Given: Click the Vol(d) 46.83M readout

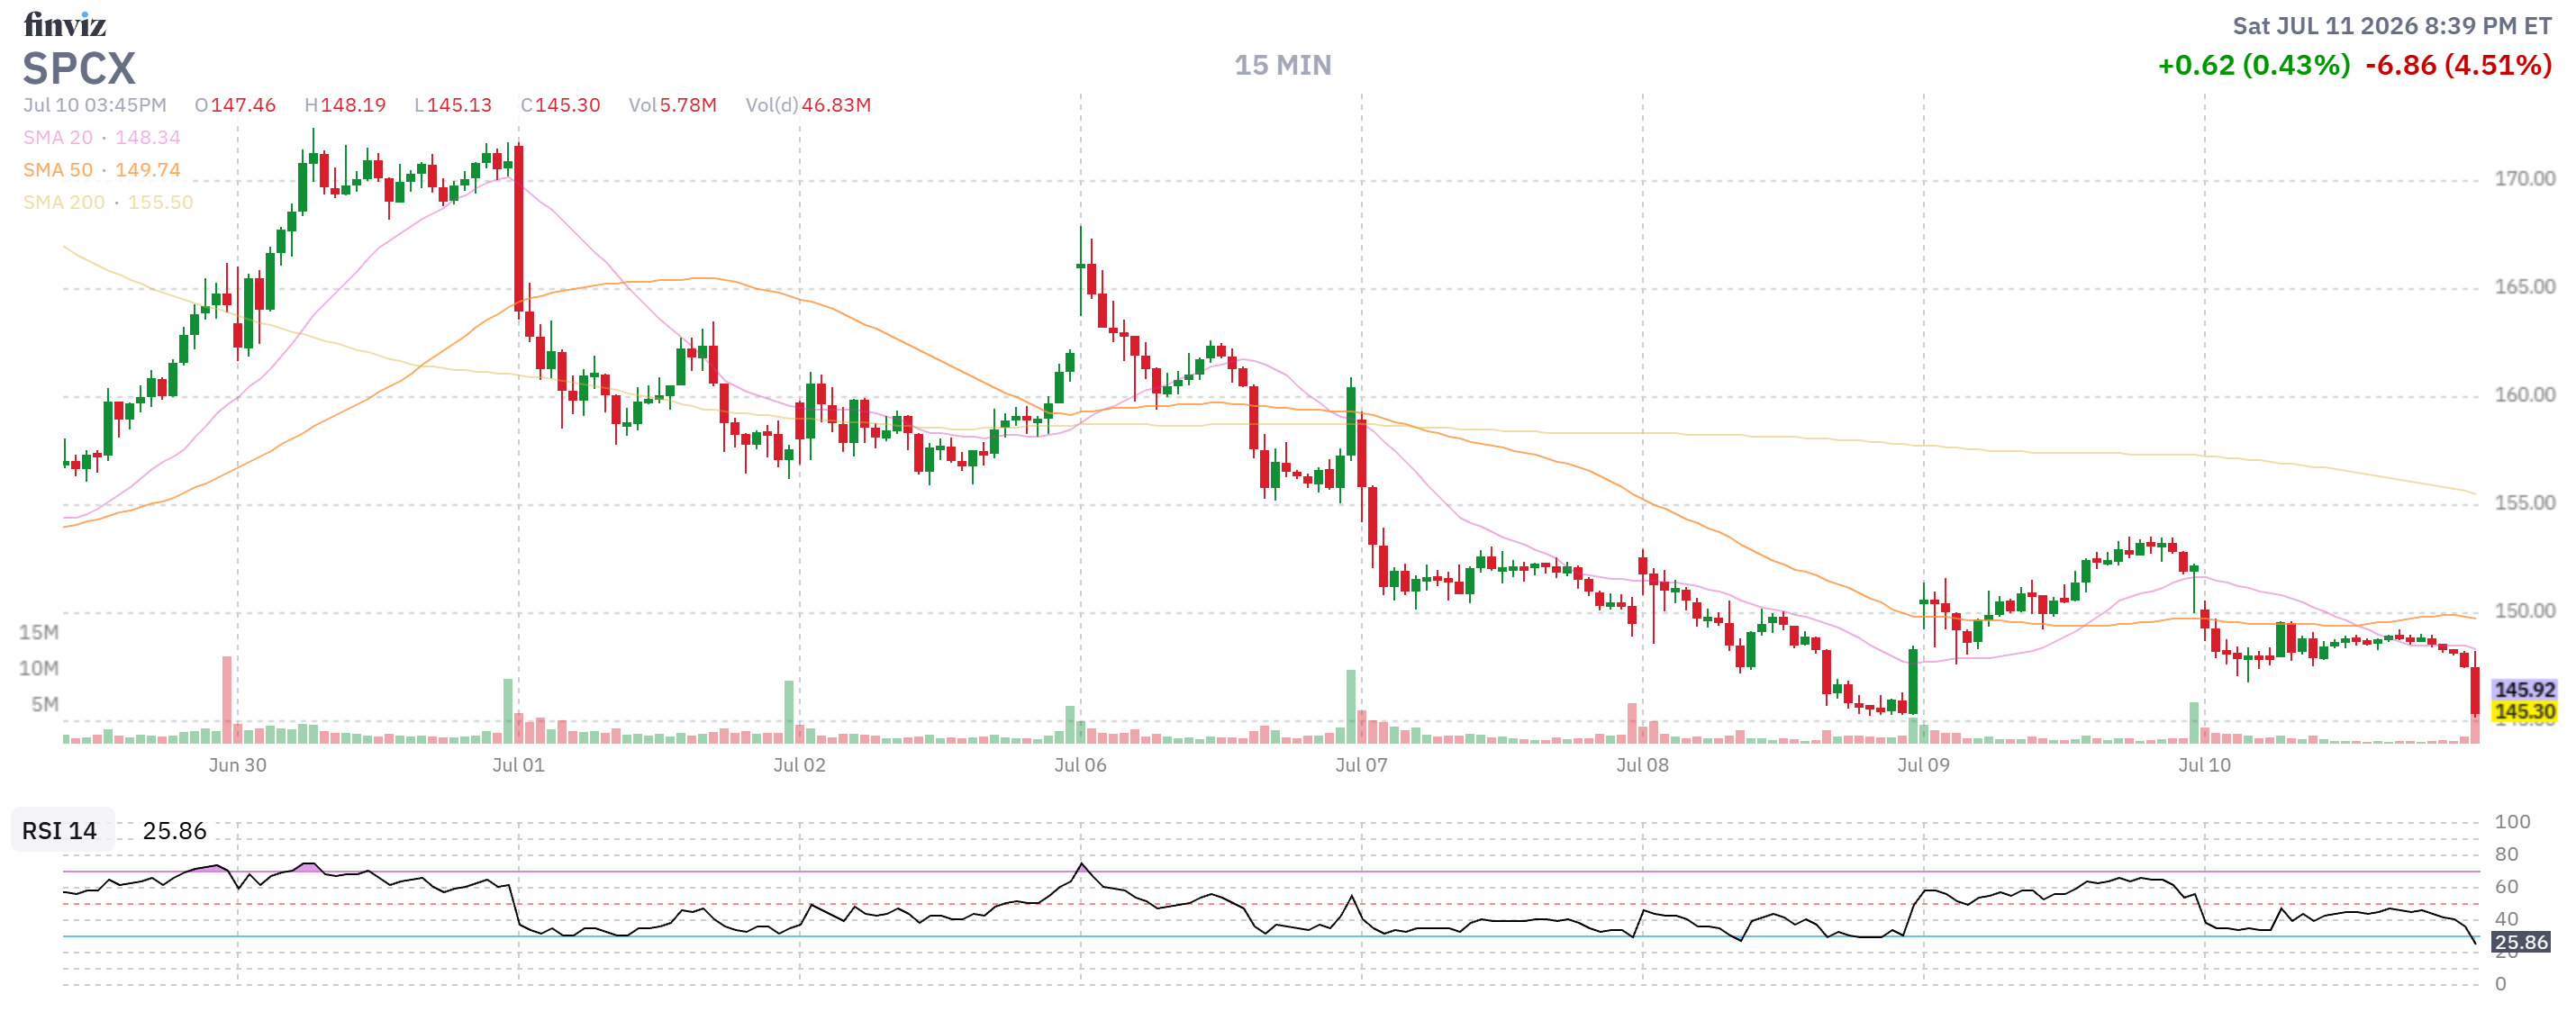Looking at the screenshot, I should tap(808, 105).
